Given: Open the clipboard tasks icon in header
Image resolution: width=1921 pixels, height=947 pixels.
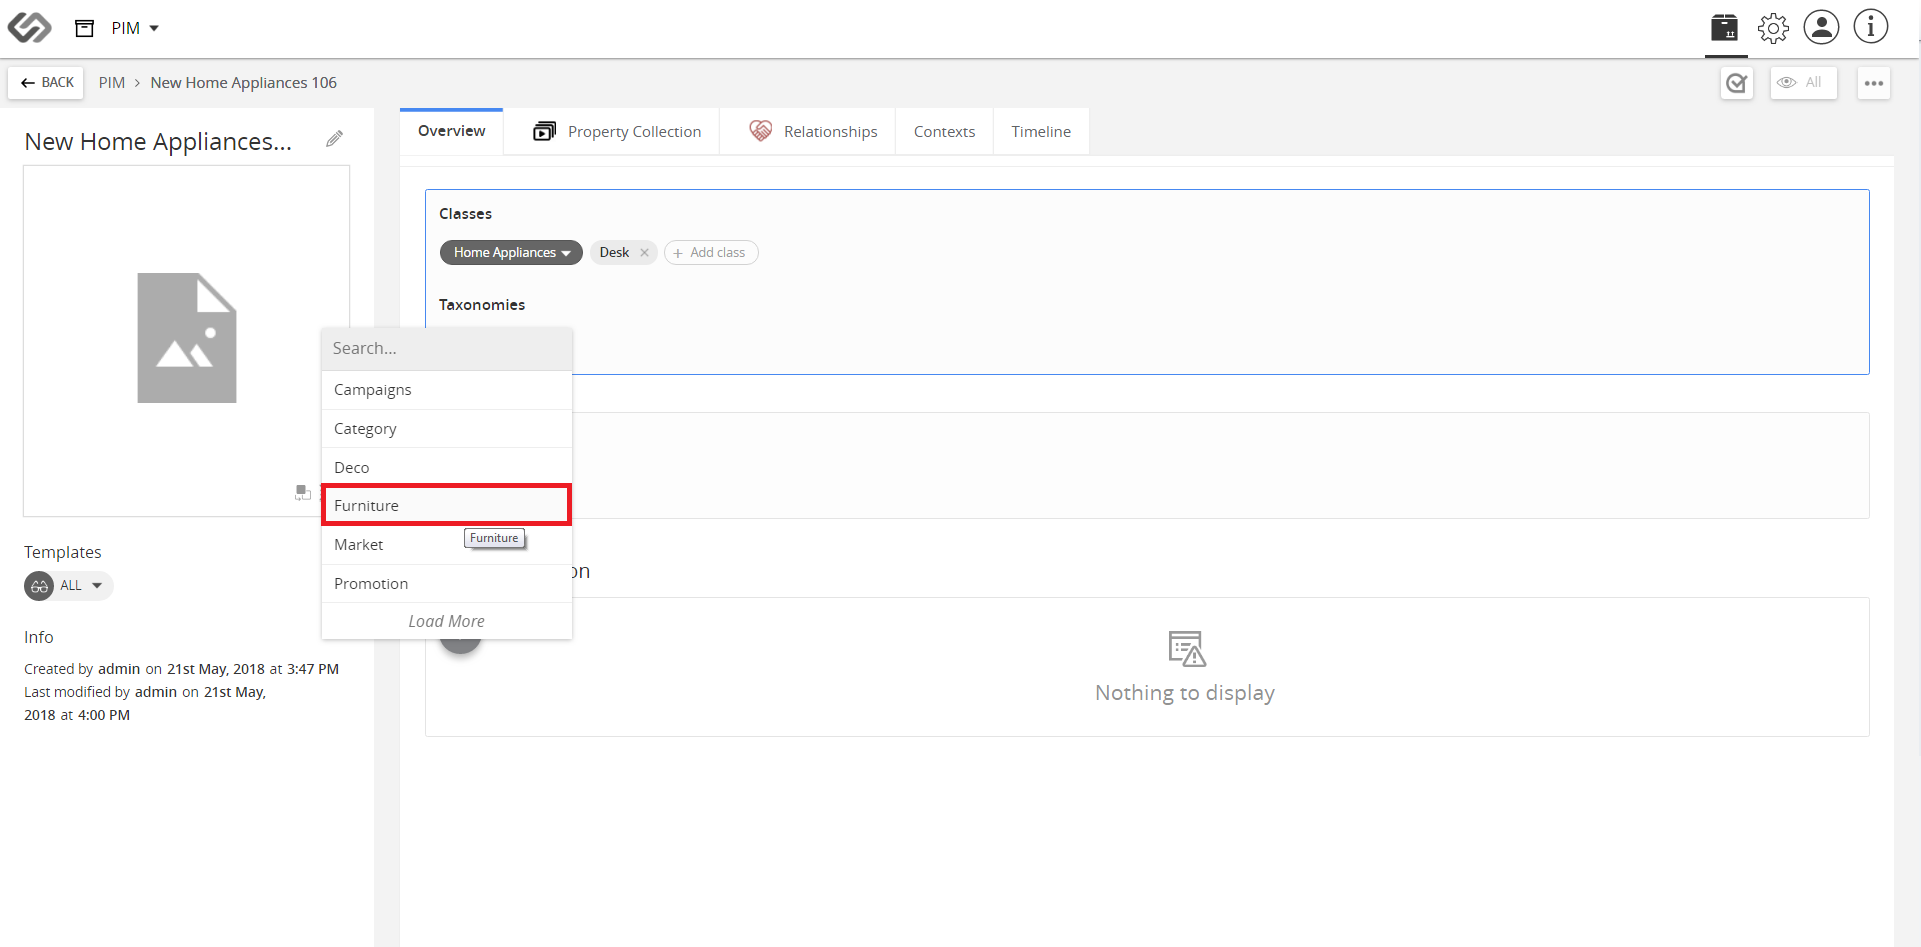Looking at the screenshot, I should point(1725,27).
